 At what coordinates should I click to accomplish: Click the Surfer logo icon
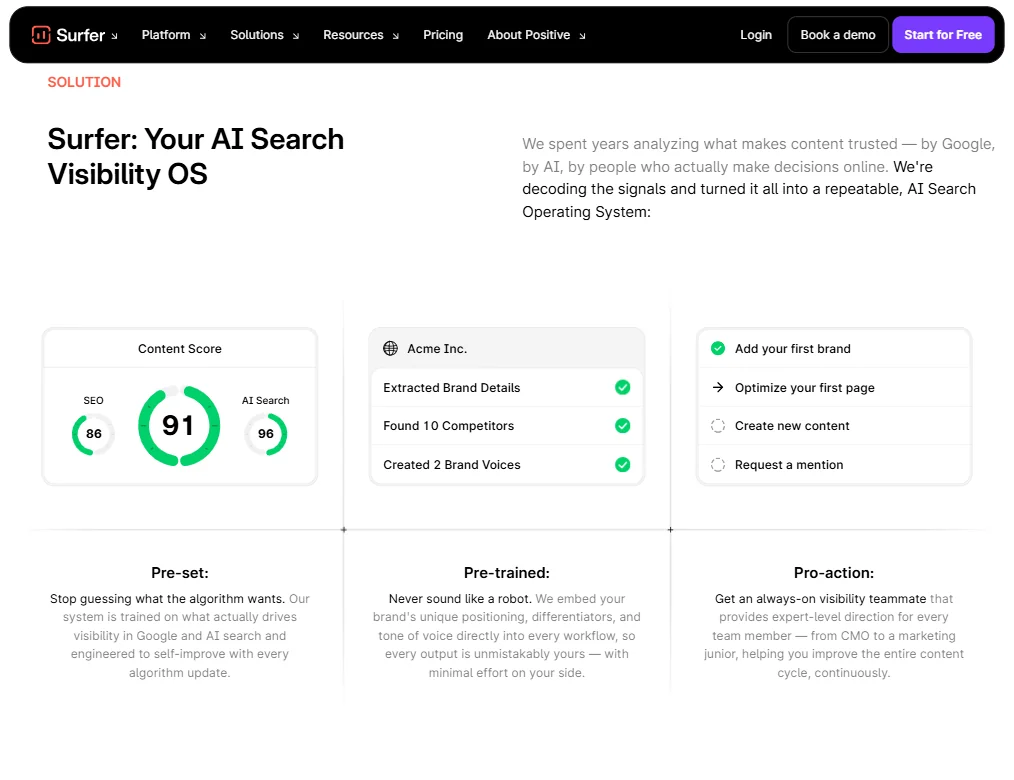pos(41,35)
